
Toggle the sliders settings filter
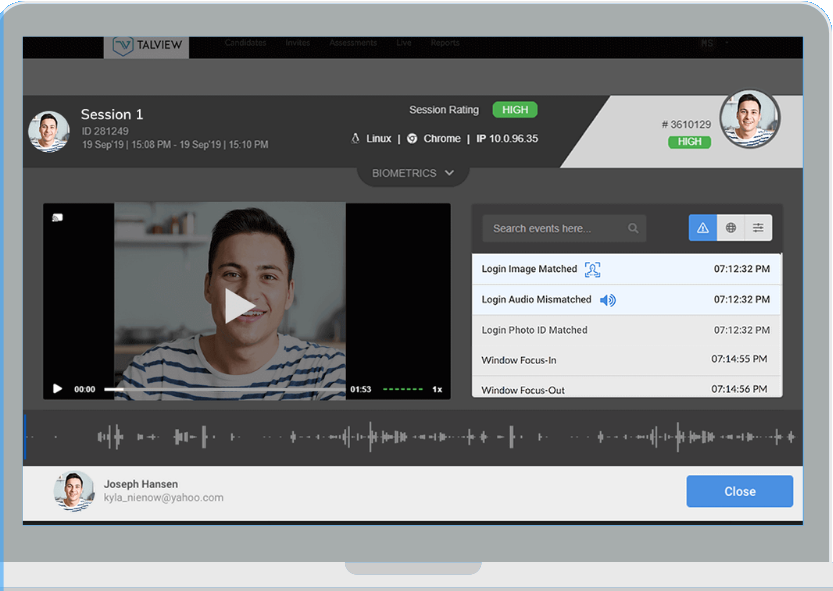pos(759,228)
